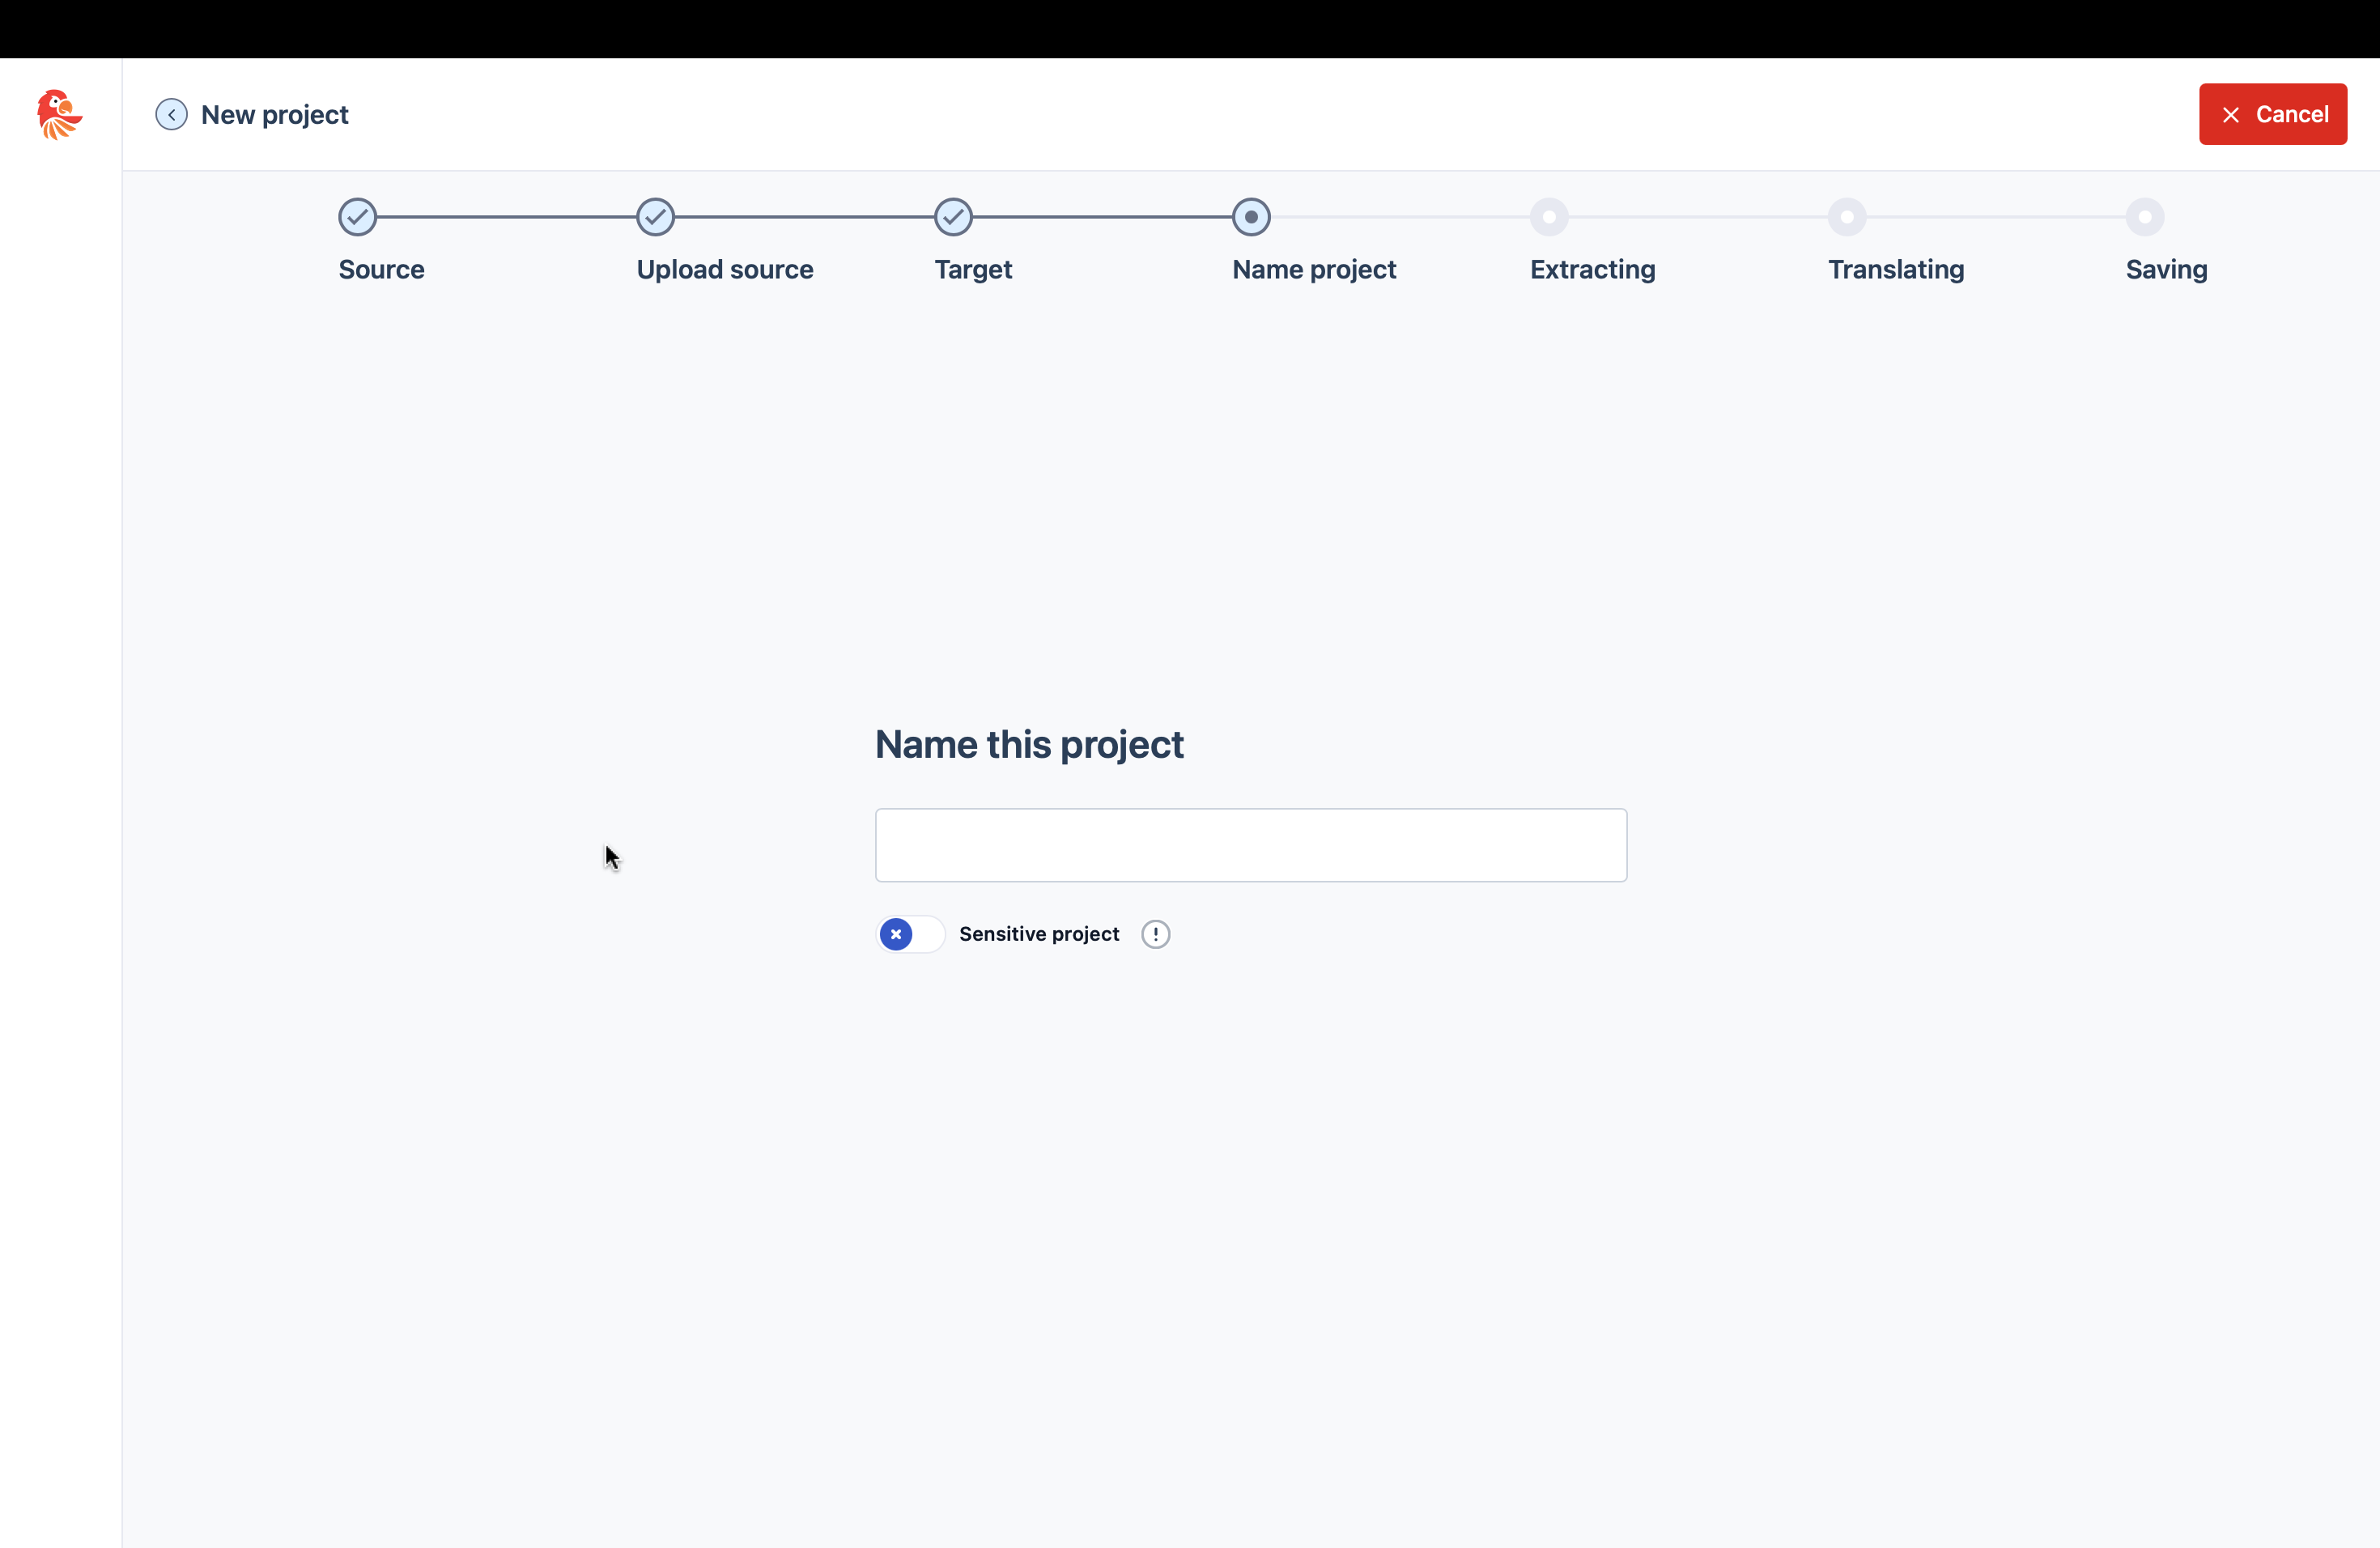Click the Source step label
The image size is (2380, 1548).
381,270
